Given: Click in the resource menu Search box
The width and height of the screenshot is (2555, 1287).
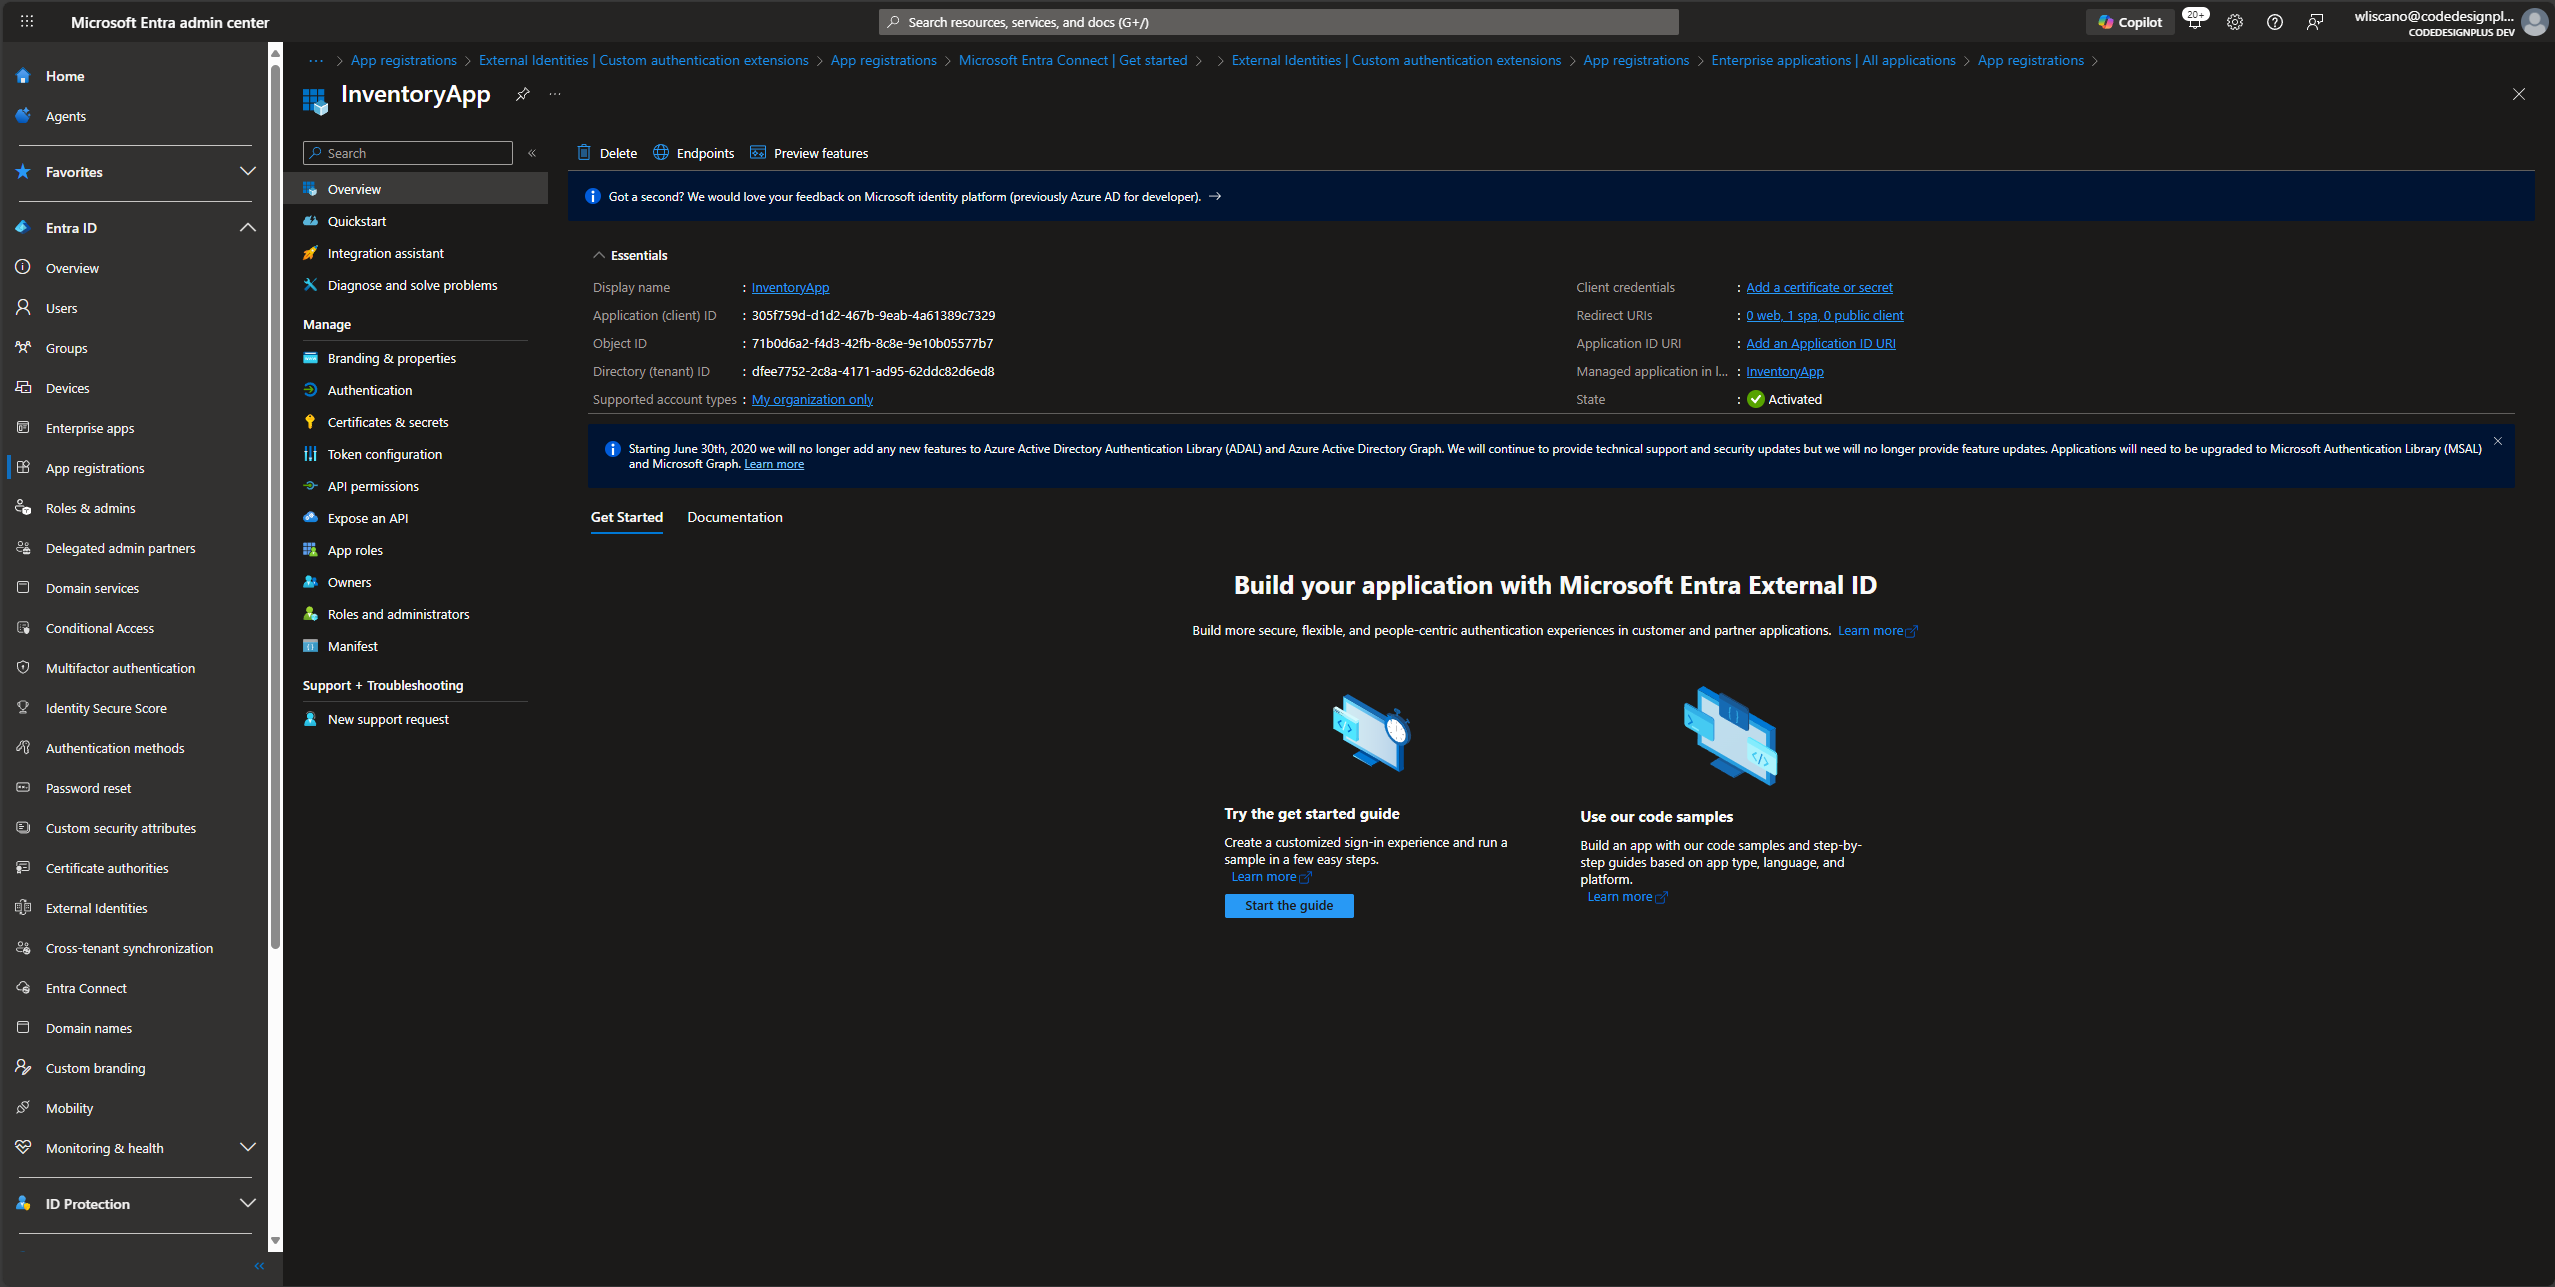Looking at the screenshot, I should 408,153.
